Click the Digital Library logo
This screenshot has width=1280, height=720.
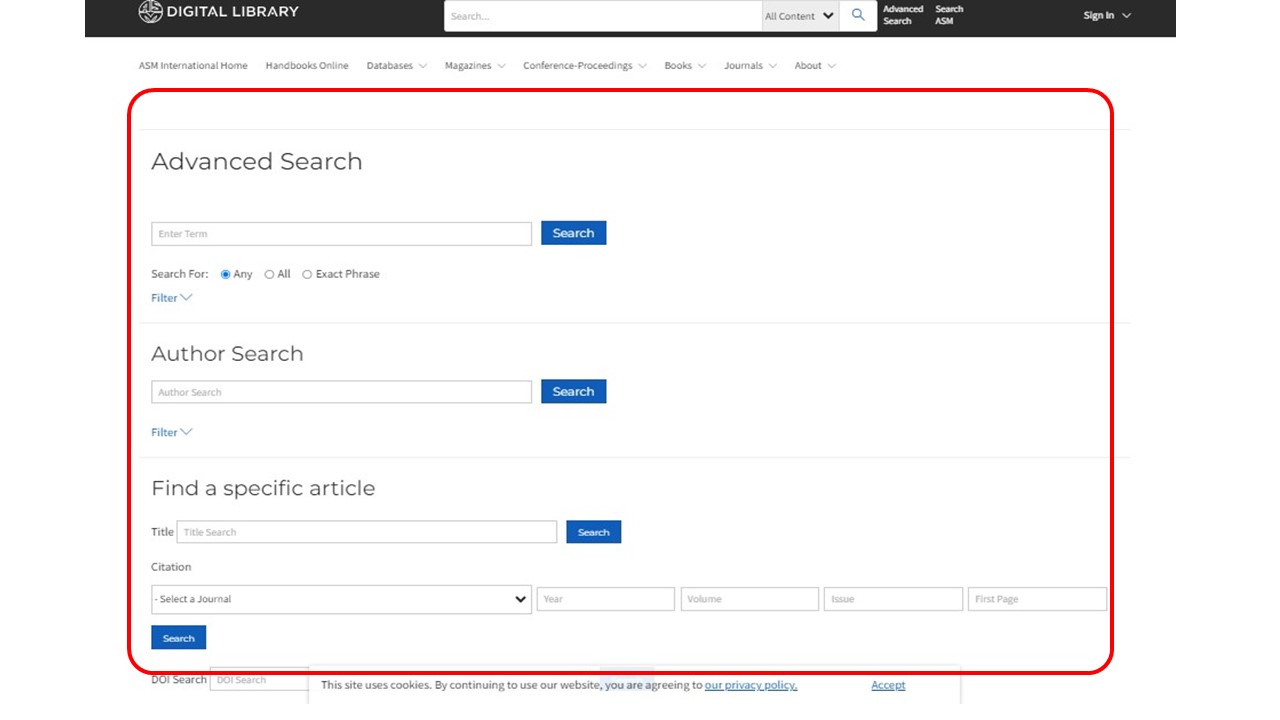click(218, 12)
